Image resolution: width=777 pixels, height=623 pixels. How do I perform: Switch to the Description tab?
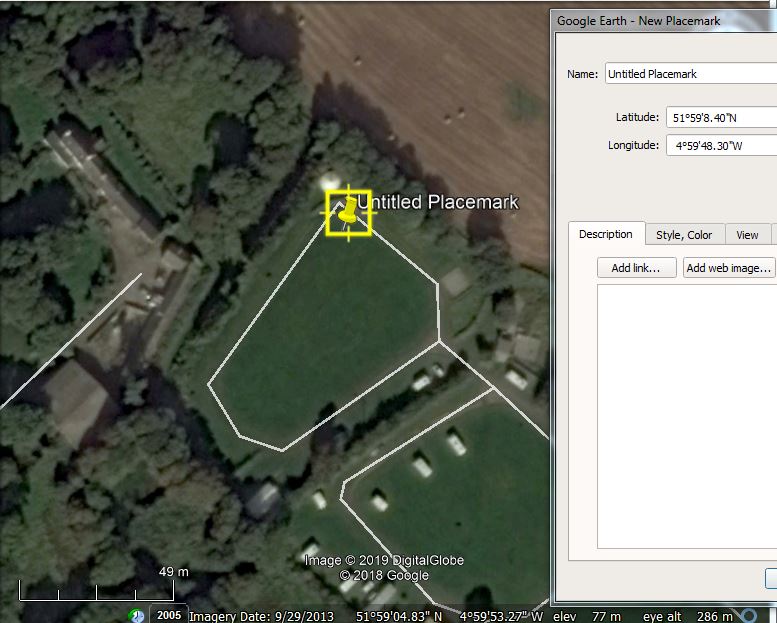[x=606, y=234]
